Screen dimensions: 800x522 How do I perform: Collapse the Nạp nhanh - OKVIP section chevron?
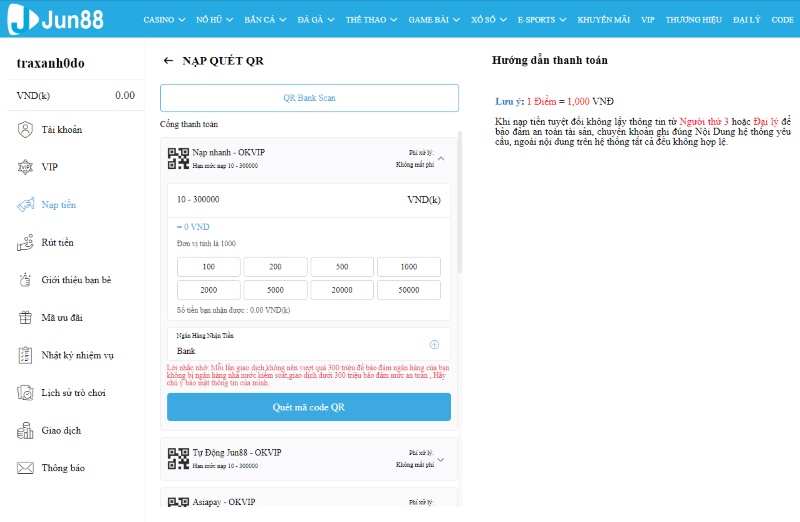coord(441,159)
